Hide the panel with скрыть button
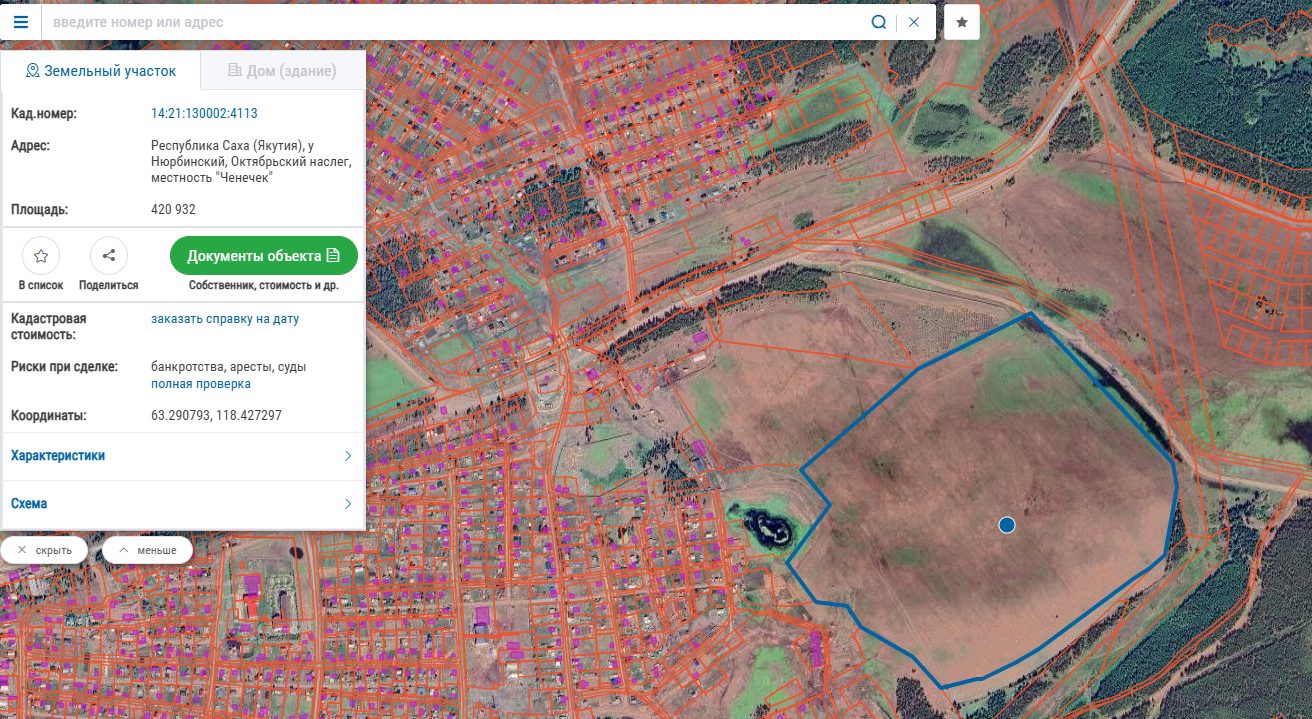The width and height of the screenshot is (1312, 719). [44, 551]
